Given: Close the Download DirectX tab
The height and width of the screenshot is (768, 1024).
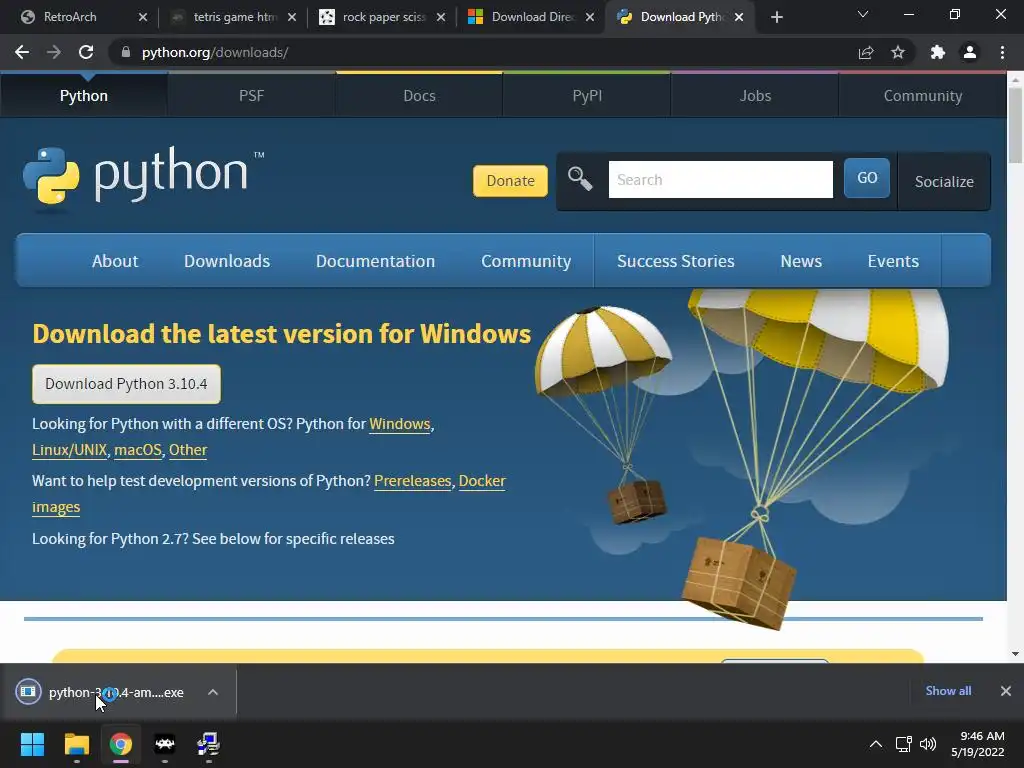Looking at the screenshot, I should pos(590,17).
